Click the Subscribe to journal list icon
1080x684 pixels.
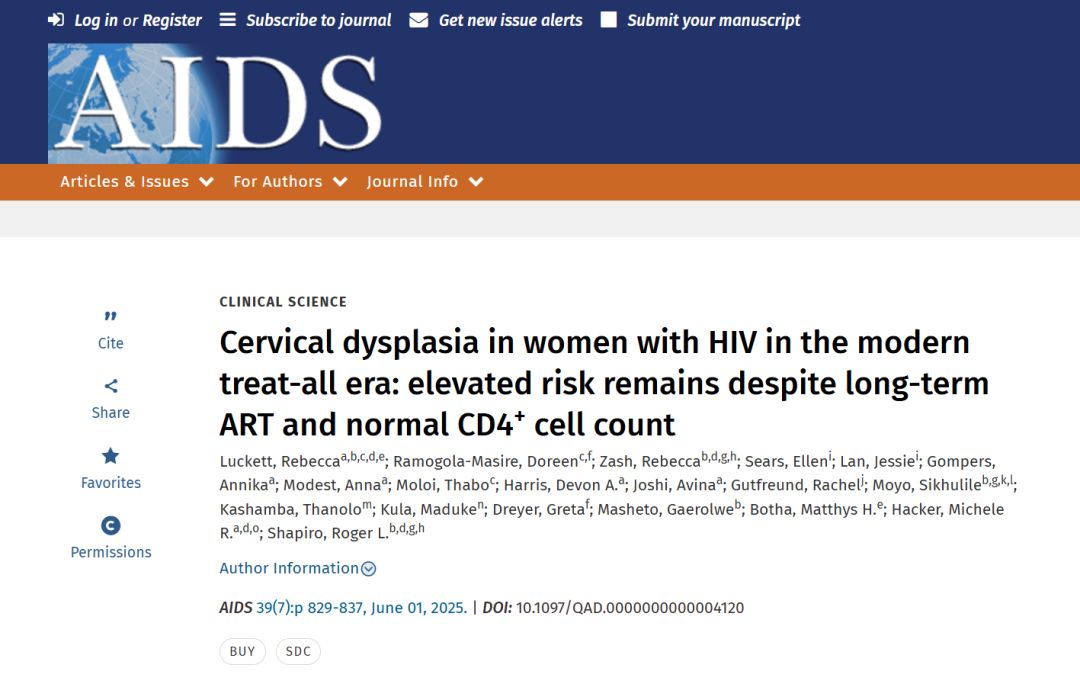(227, 20)
